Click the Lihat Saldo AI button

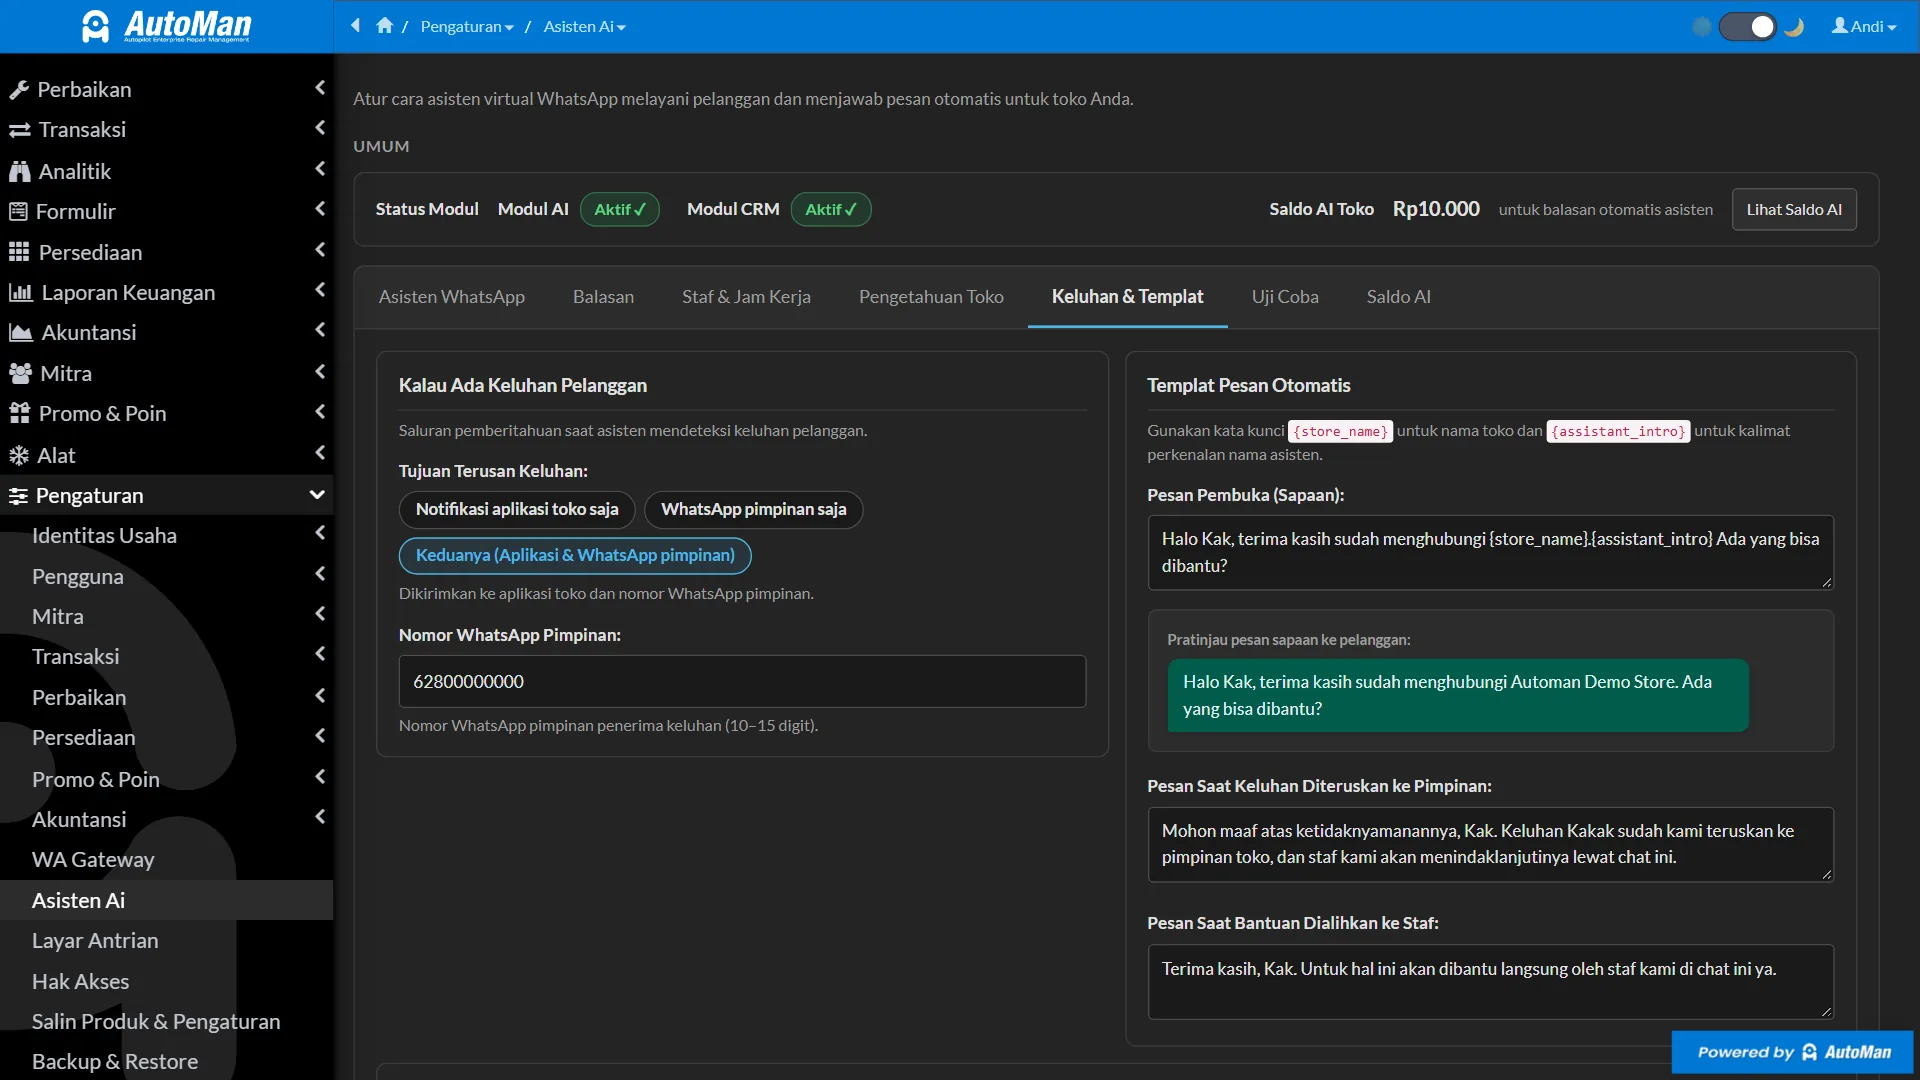pos(1794,209)
